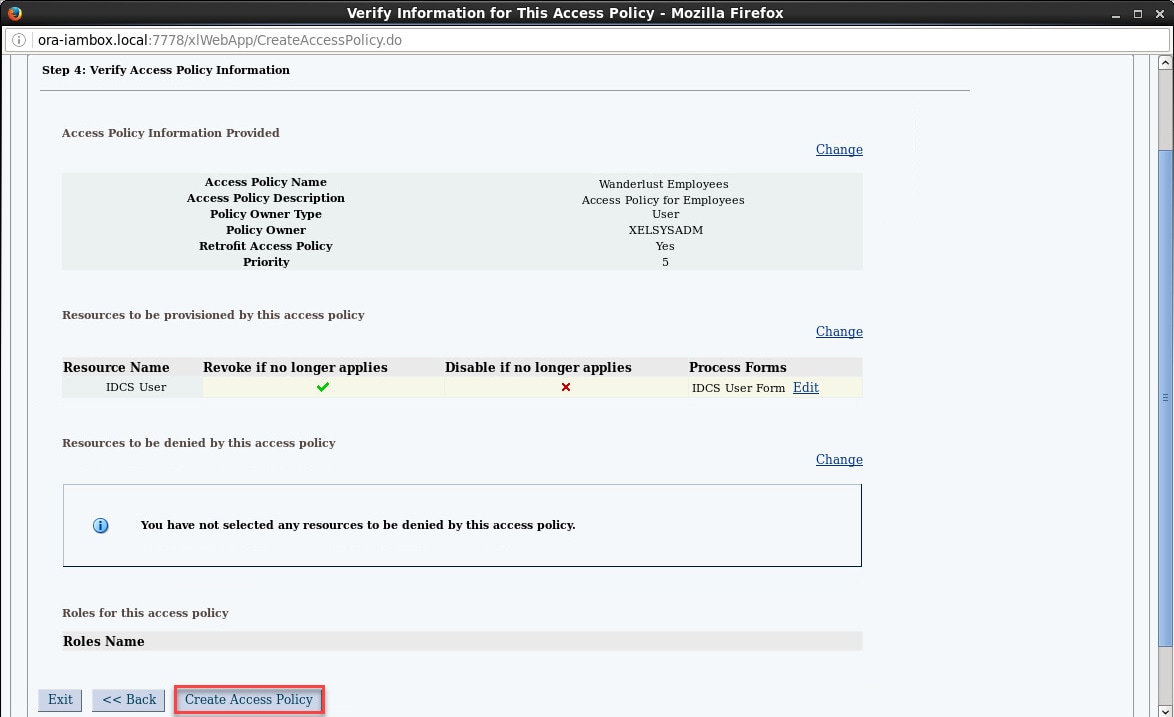The image size is (1174, 717).
Task: Click the info icon in the denied resources message box
Action: pyautogui.click(x=100, y=525)
